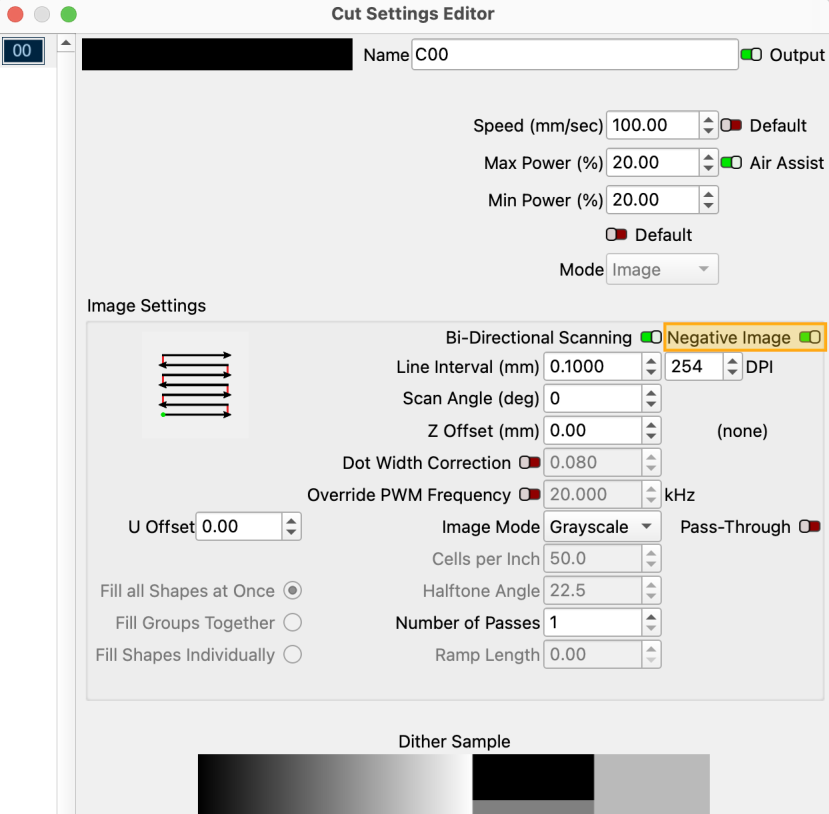This screenshot has height=814, width=829.
Task: Select Fill all Shapes at Once
Action: point(293,591)
